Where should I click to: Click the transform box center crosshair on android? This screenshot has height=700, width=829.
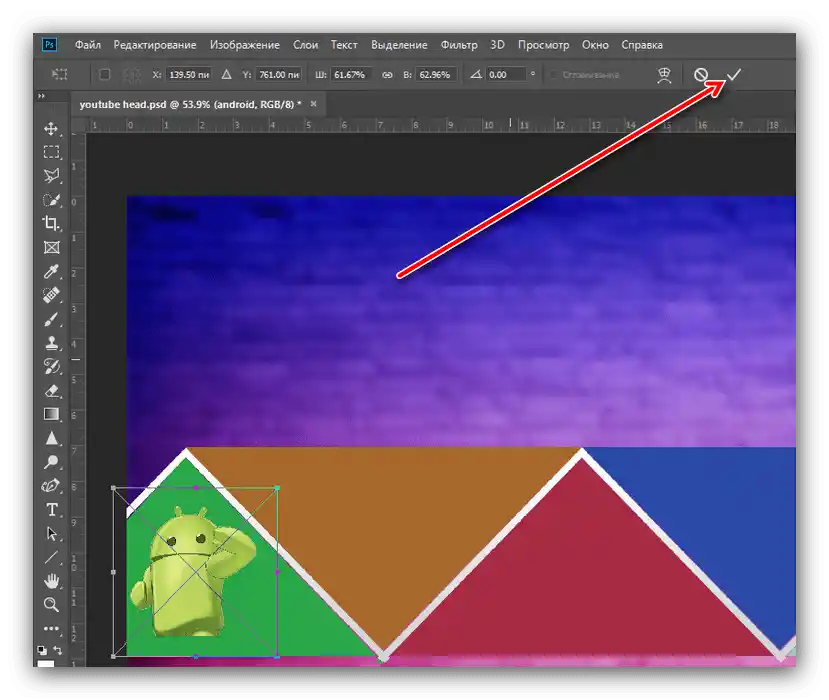coord(196,572)
